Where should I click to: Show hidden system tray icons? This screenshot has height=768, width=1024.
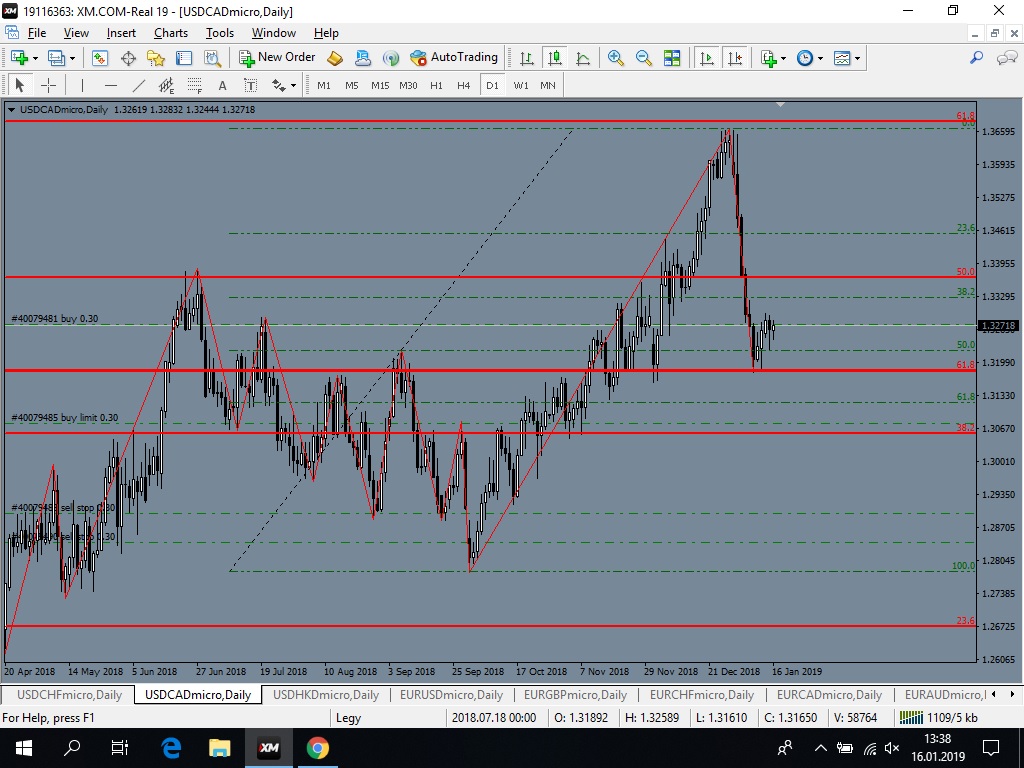[821, 748]
